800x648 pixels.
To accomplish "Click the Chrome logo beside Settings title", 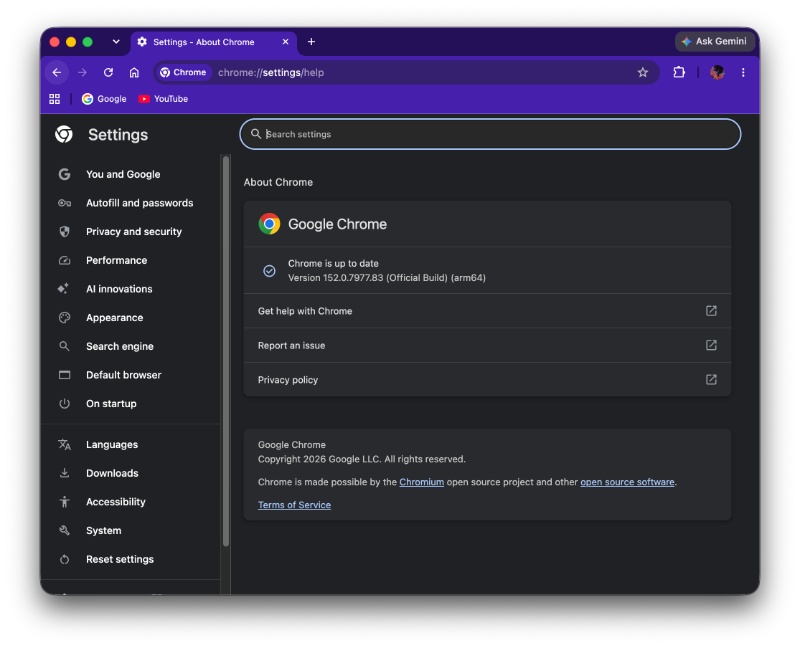I will click(64, 134).
